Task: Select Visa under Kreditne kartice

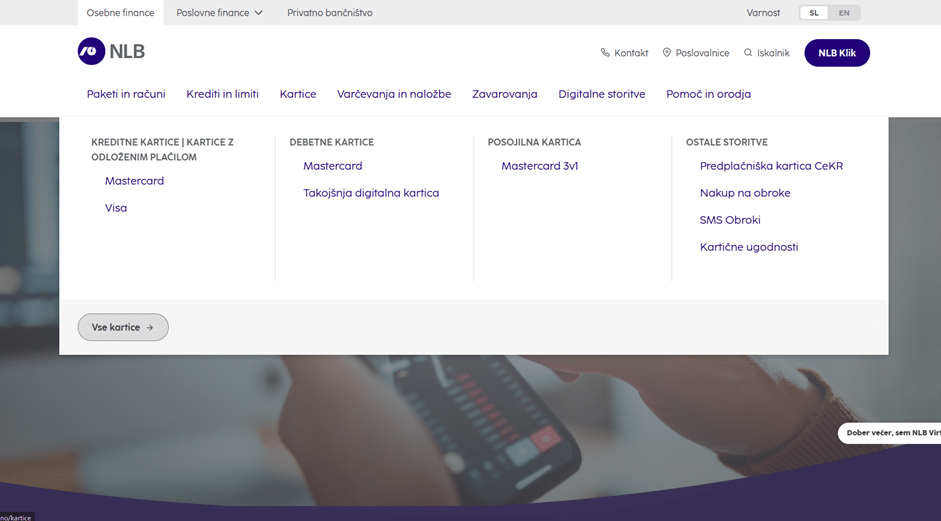Action: 116,208
